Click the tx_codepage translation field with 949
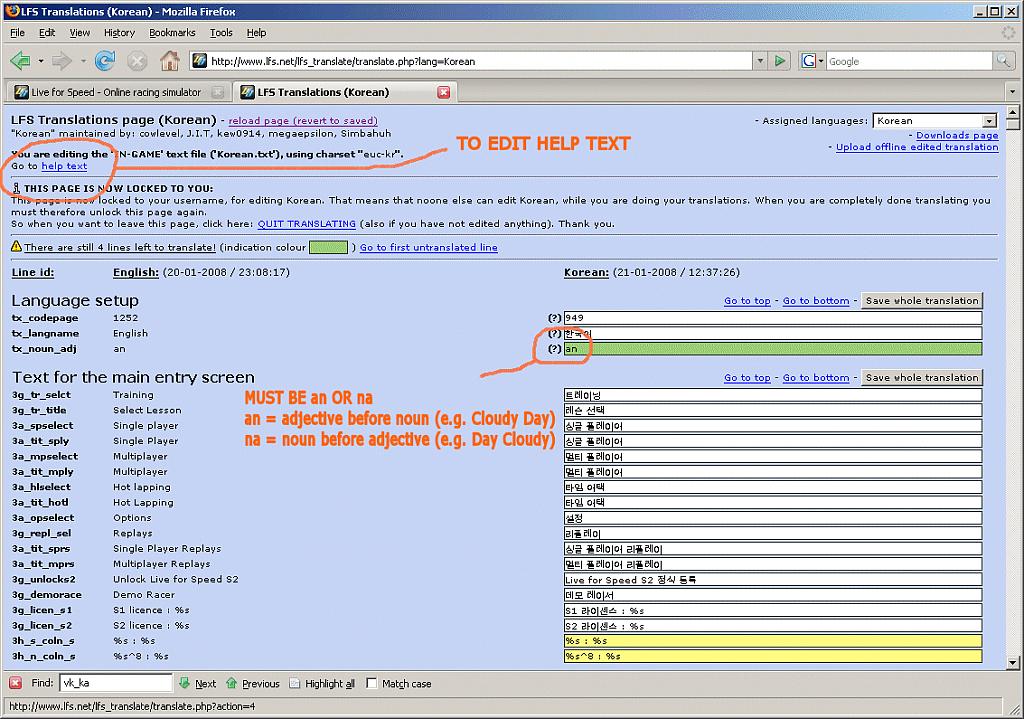1024x719 pixels. [x=773, y=318]
